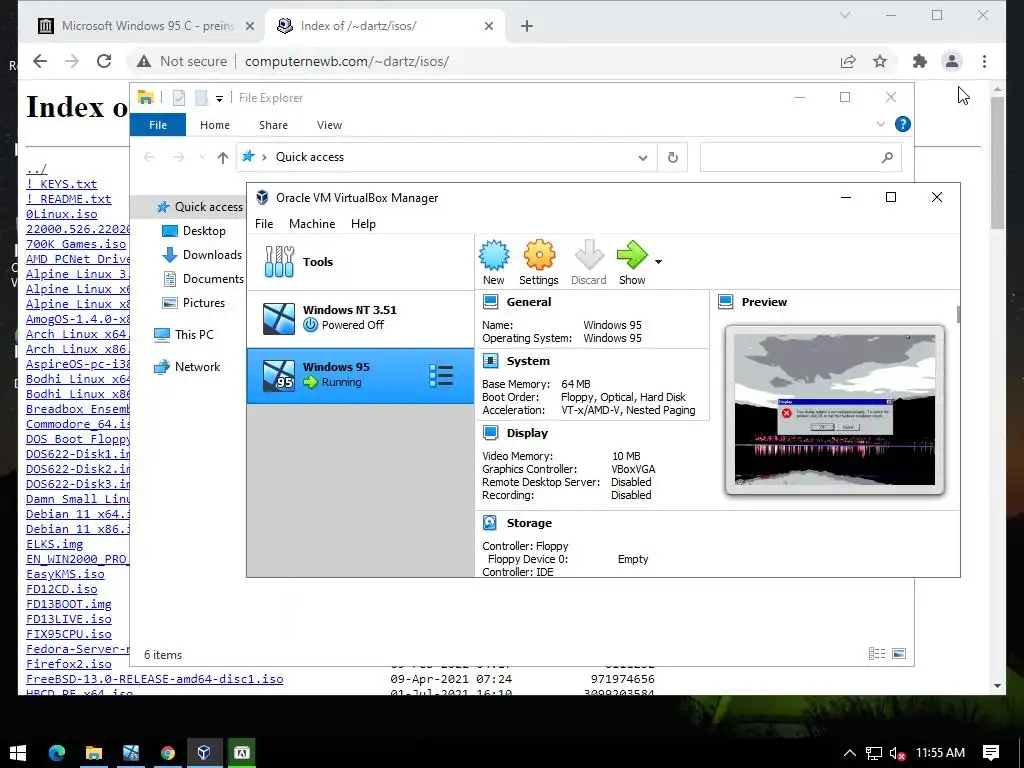1024x768 pixels.
Task: Launch Microsoft Edge from the taskbar
Action: pyautogui.click(x=57, y=753)
